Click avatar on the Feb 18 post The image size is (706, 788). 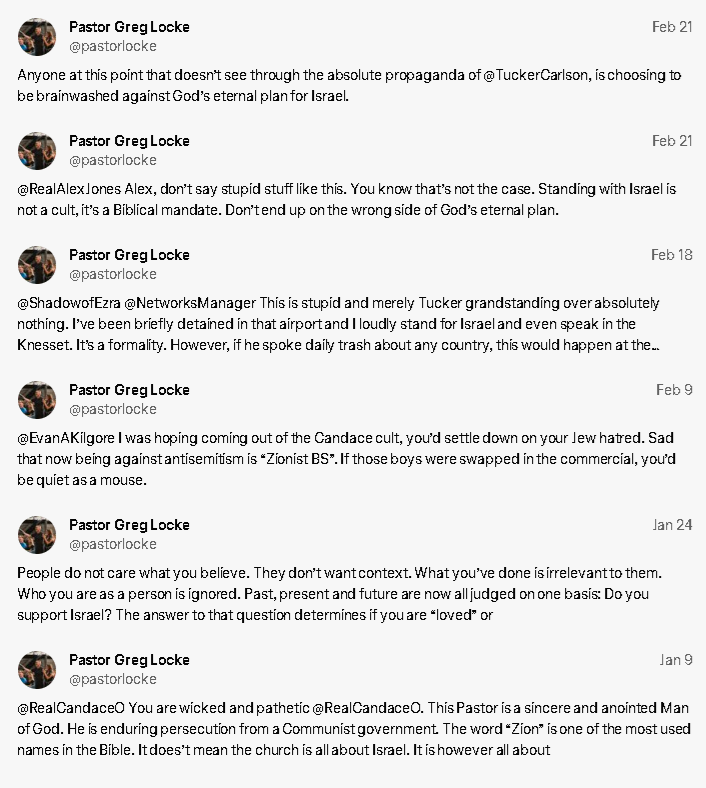tap(37, 265)
